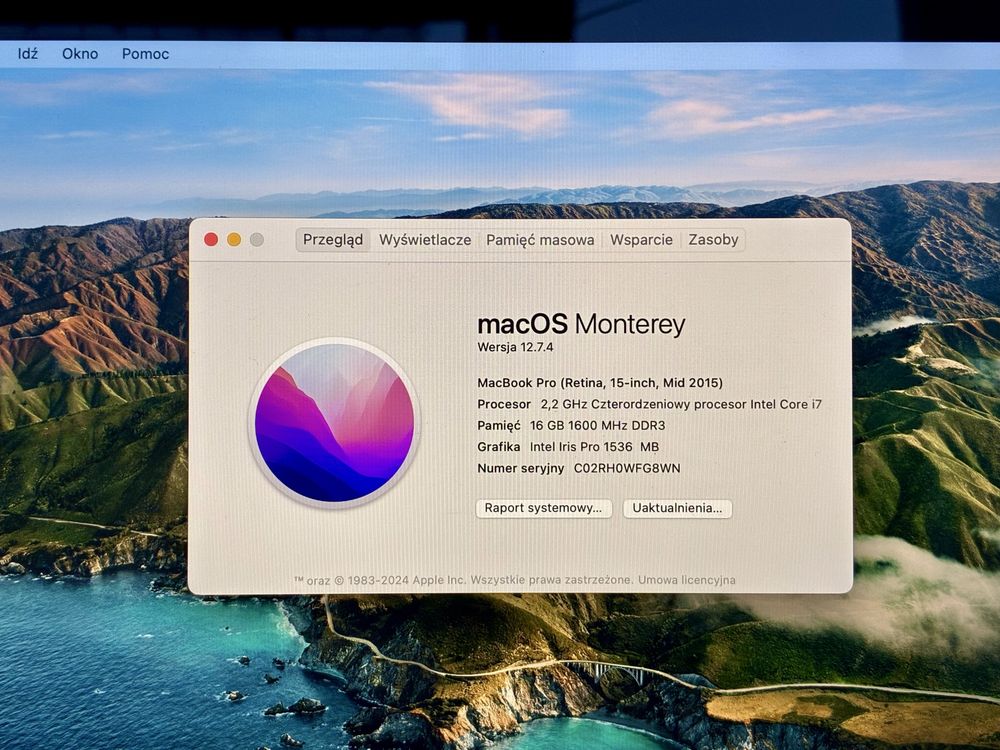Image resolution: width=1000 pixels, height=750 pixels.
Task: Close the About This Mac window
Action: 211,239
